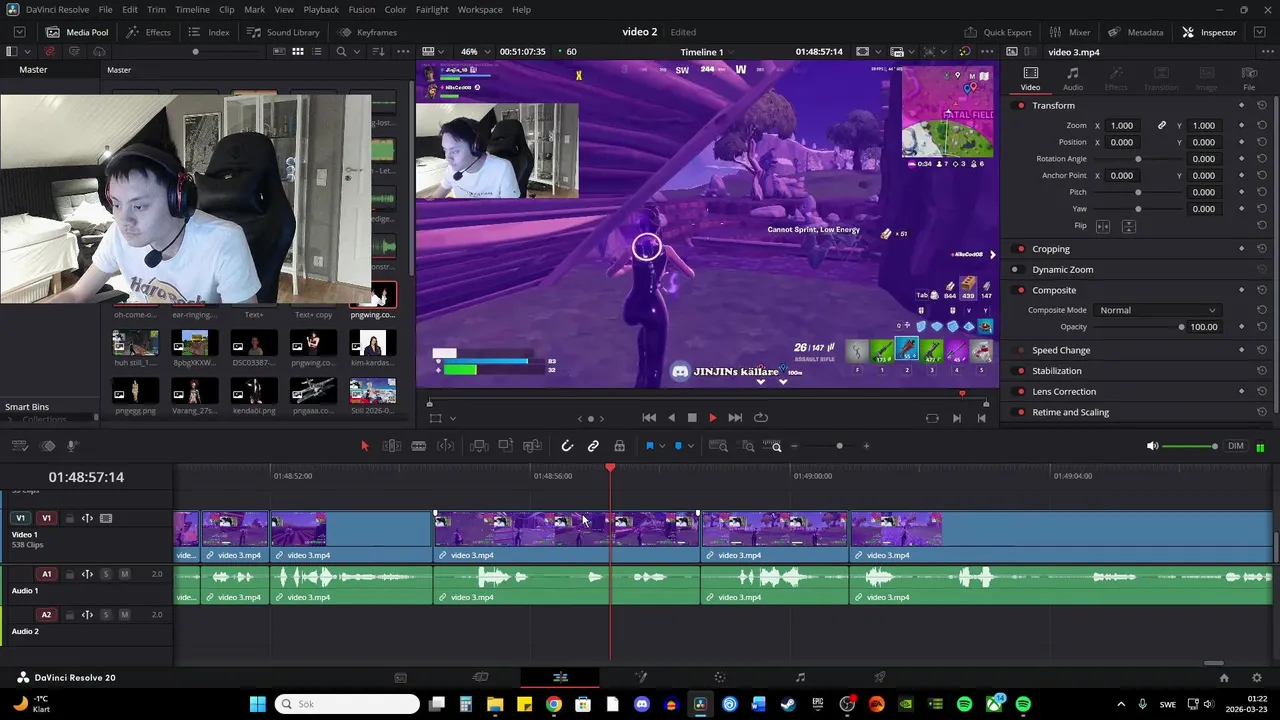Open the Metadata panel
The image size is (1280, 720).
(1135, 32)
